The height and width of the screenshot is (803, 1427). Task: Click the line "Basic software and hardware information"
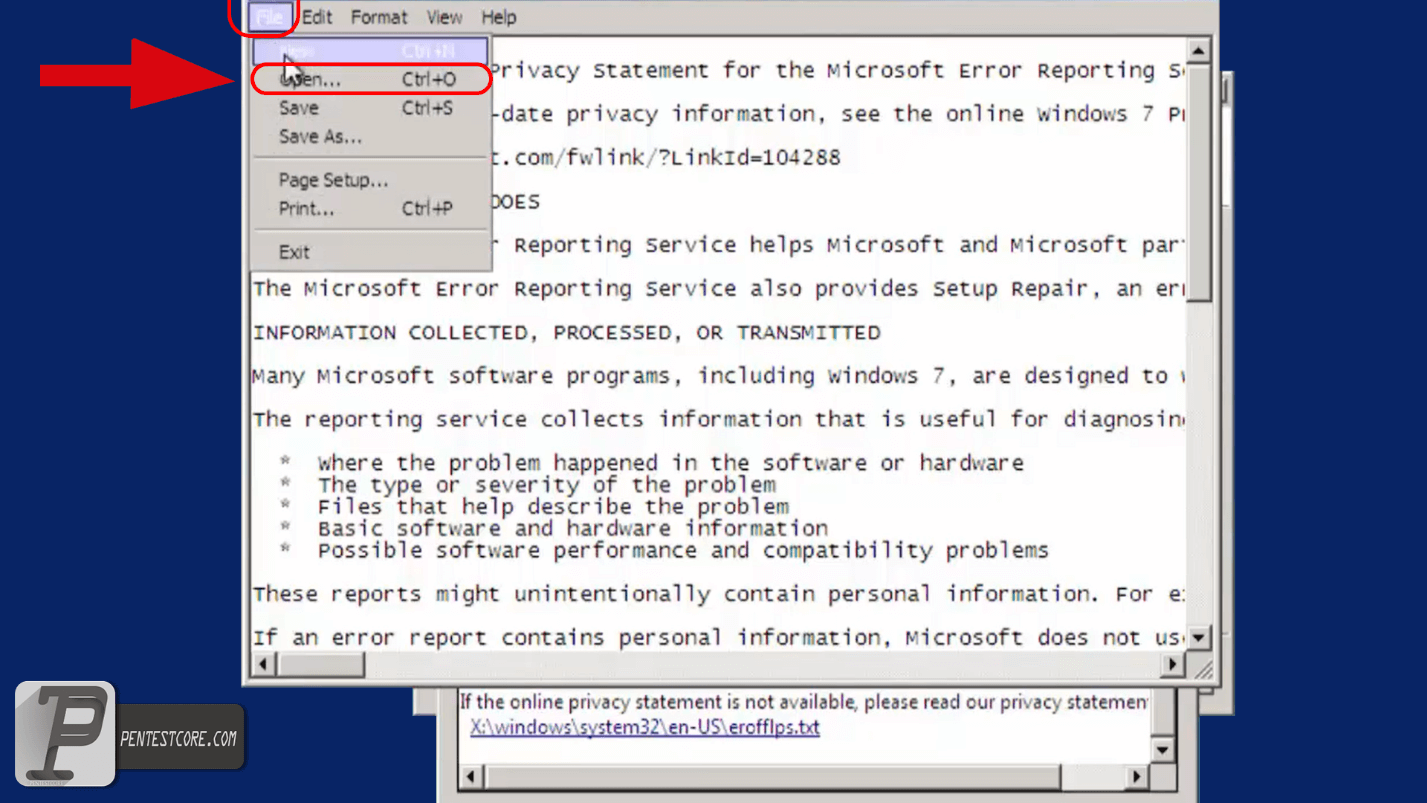pos(572,528)
